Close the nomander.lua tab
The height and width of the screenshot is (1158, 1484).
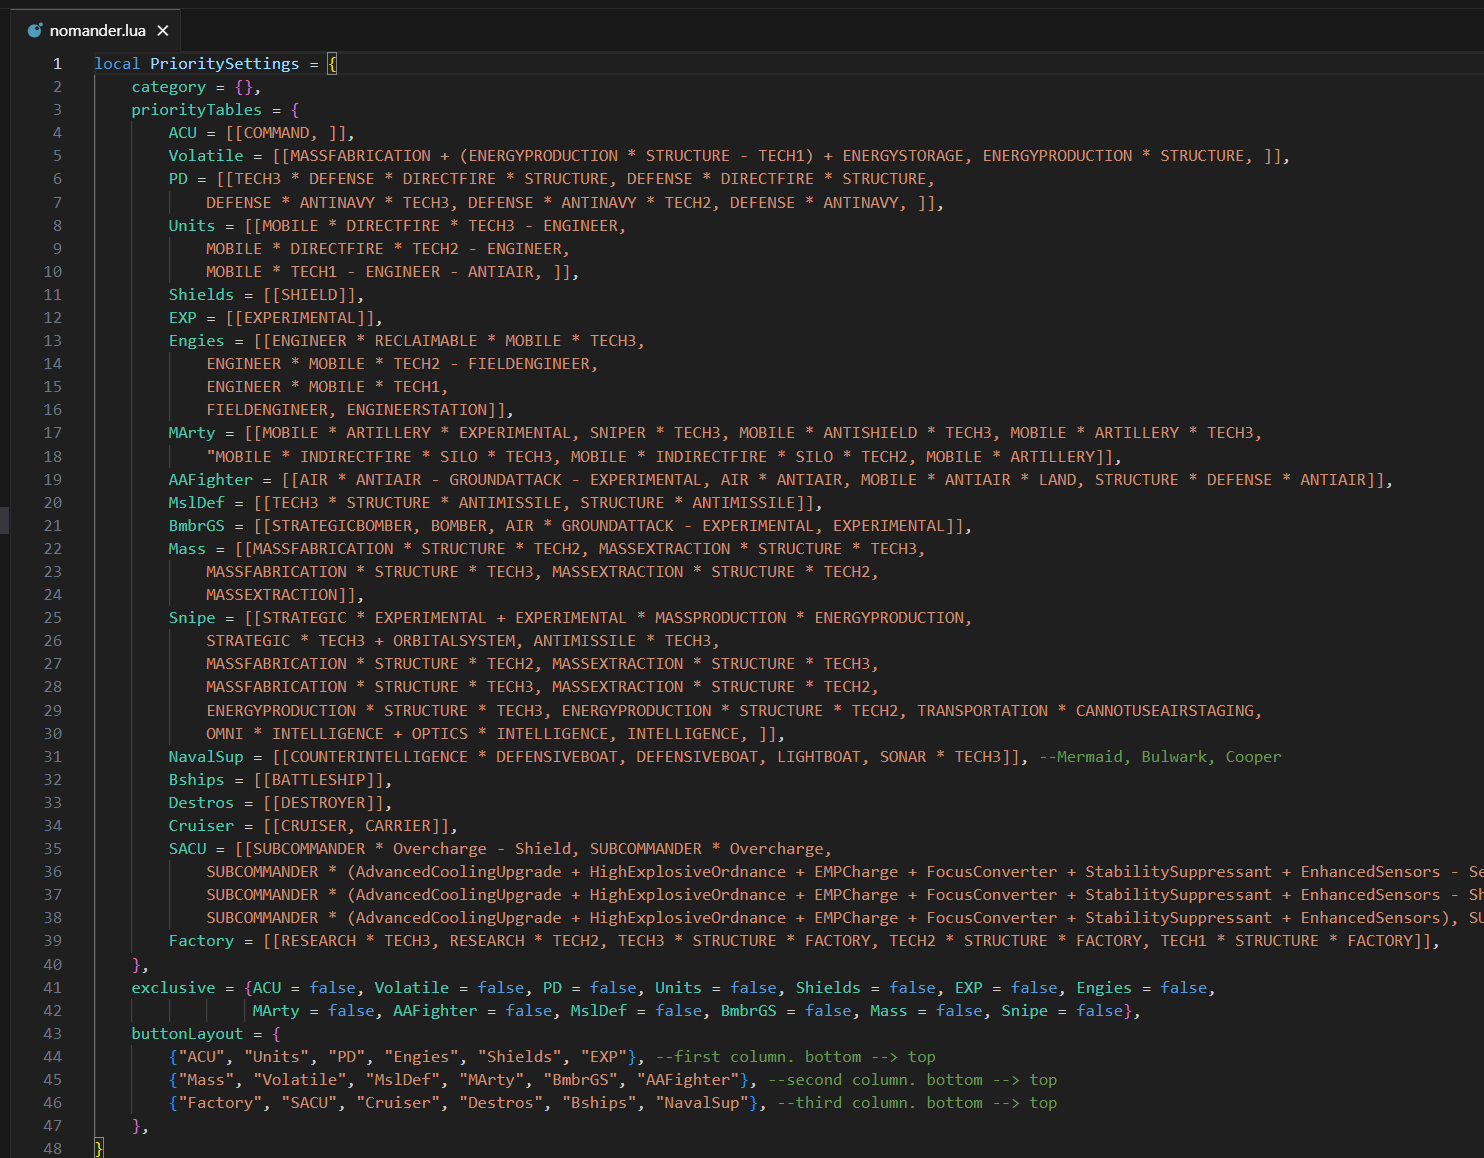click(163, 30)
